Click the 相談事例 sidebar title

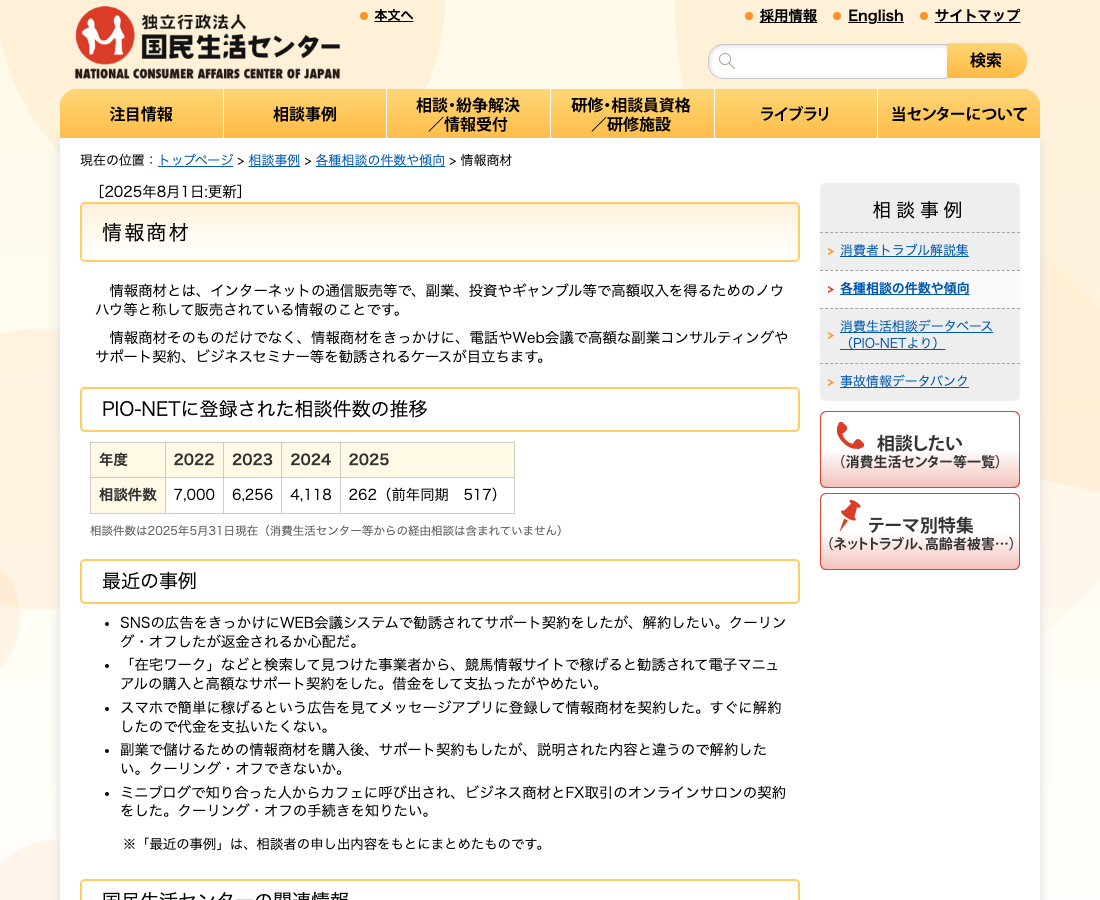tap(918, 210)
